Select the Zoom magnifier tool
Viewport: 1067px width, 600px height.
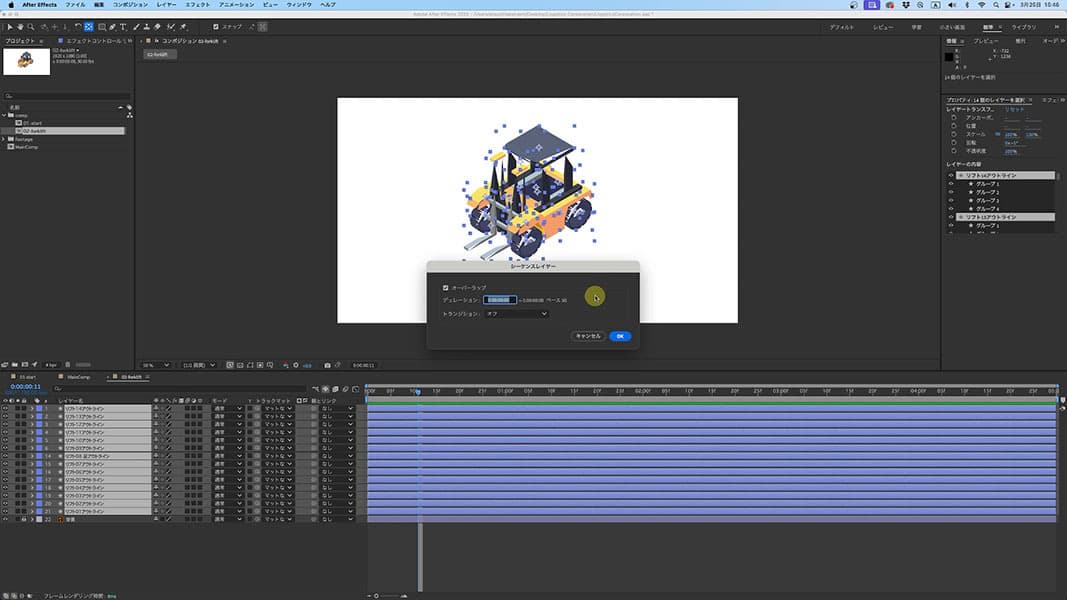point(31,27)
